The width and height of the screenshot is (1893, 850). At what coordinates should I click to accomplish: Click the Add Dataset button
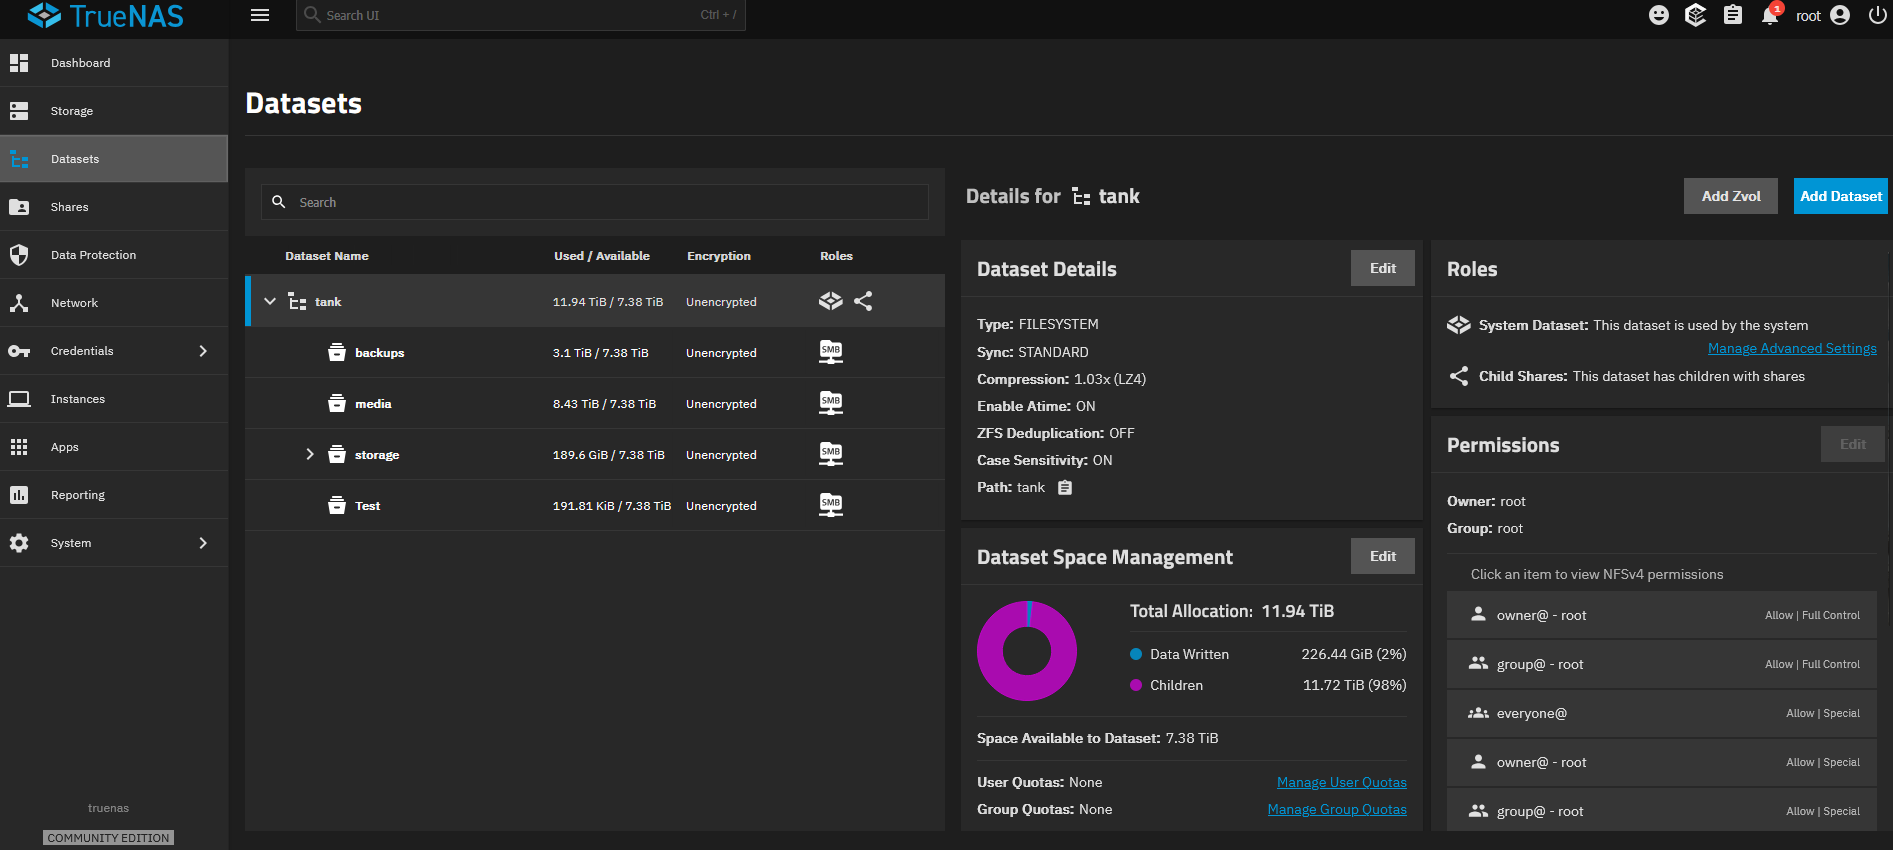click(x=1840, y=196)
